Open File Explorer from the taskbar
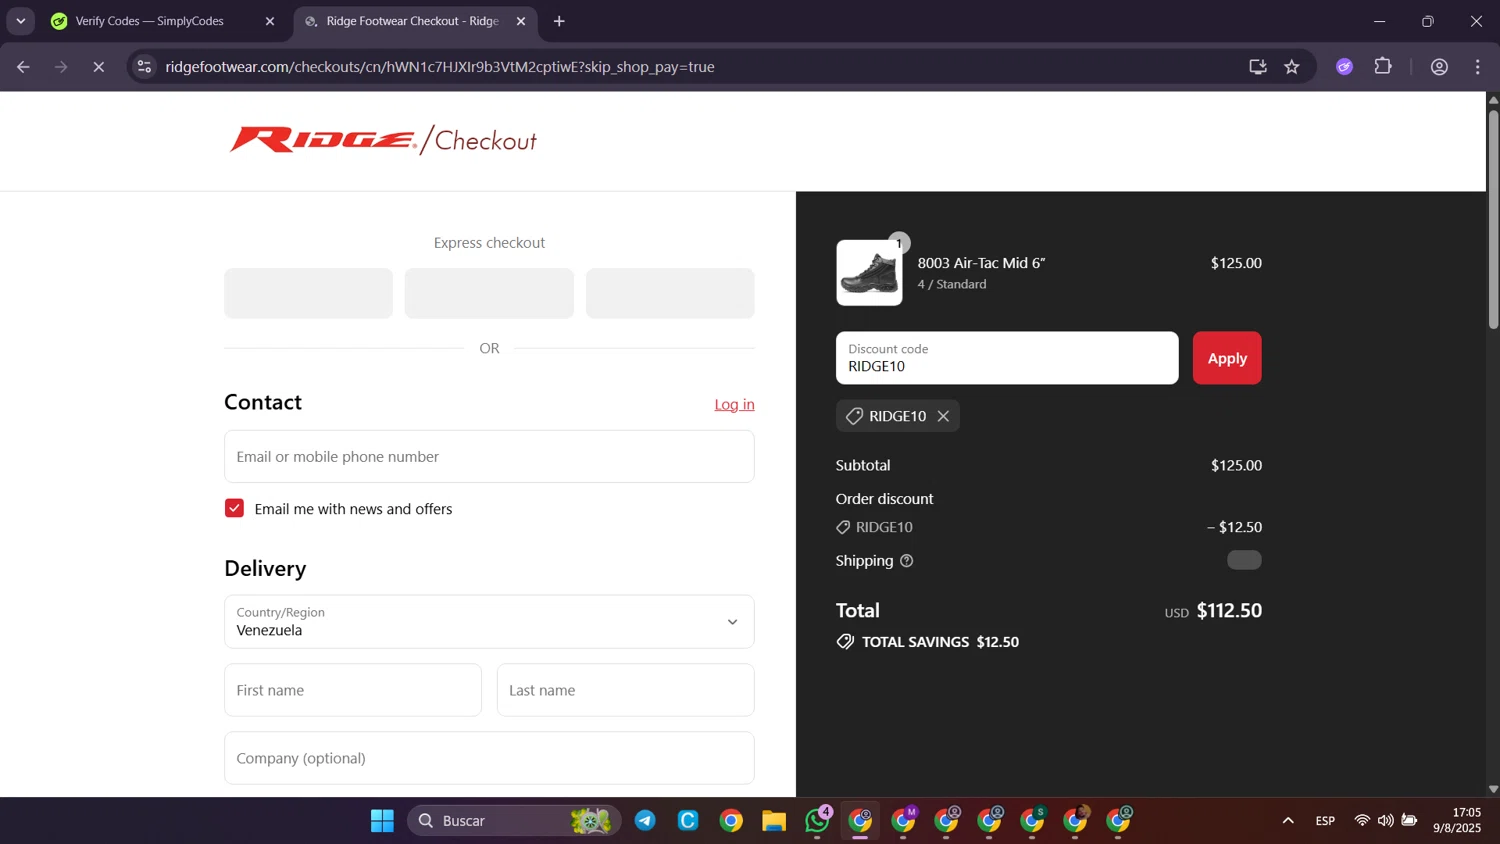The image size is (1500, 844). pos(774,821)
